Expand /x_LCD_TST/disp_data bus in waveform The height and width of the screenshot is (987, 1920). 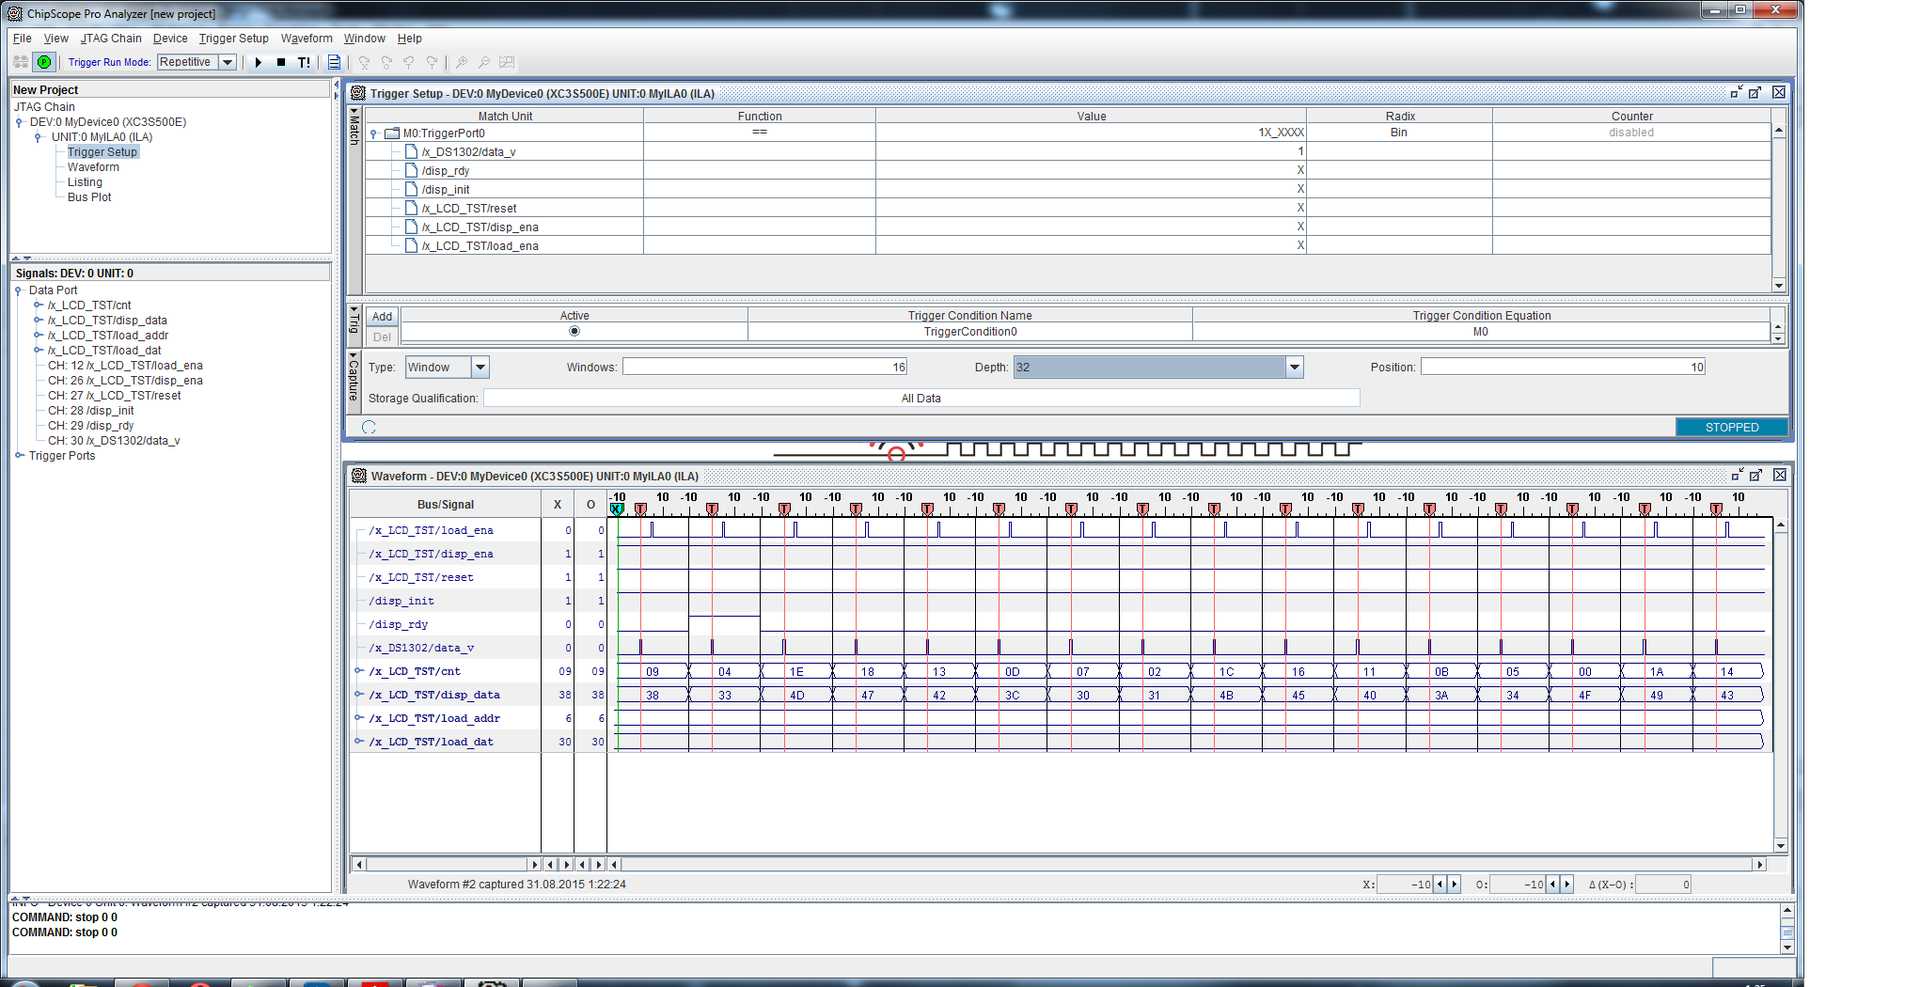(x=358, y=694)
